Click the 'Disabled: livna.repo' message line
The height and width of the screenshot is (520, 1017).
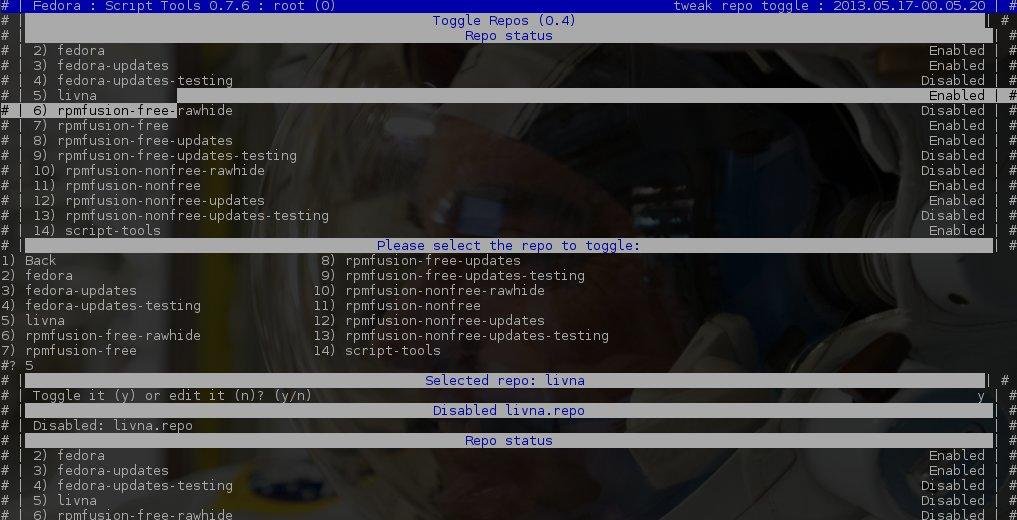[113, 426]
